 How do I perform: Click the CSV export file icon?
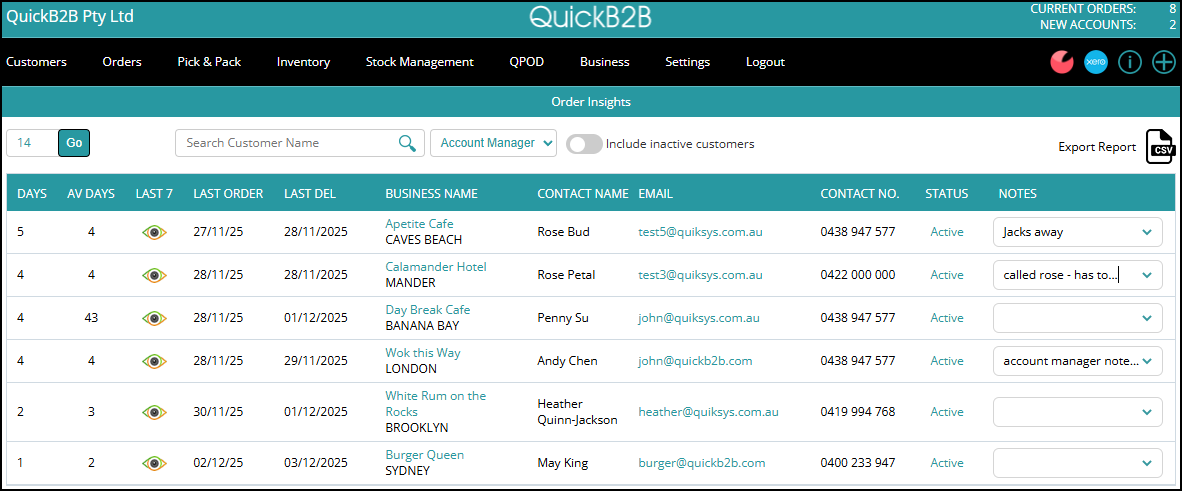click(1160, 147)
